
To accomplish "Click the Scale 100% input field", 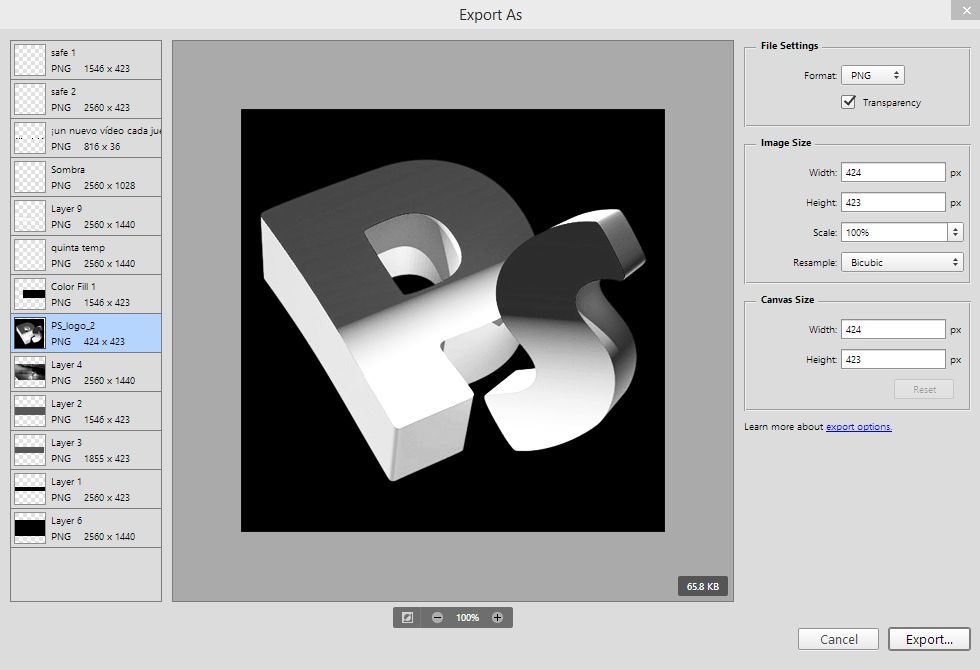I will 894,232.
